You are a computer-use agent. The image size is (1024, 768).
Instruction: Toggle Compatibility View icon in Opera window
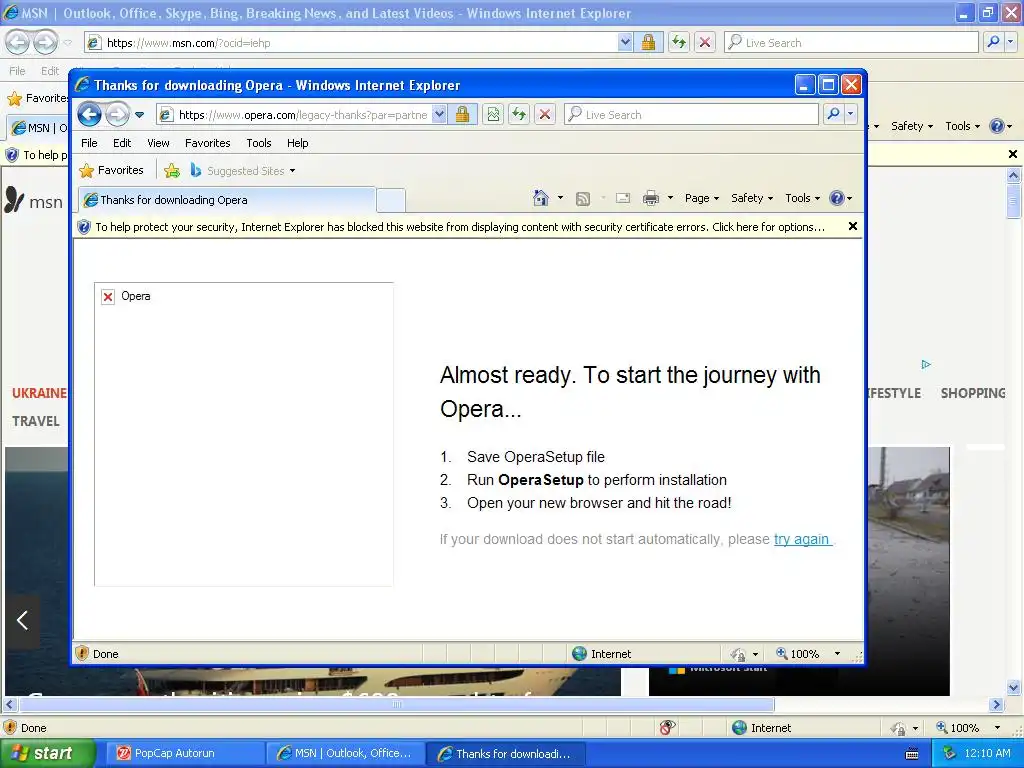click(x=493, y=115)
